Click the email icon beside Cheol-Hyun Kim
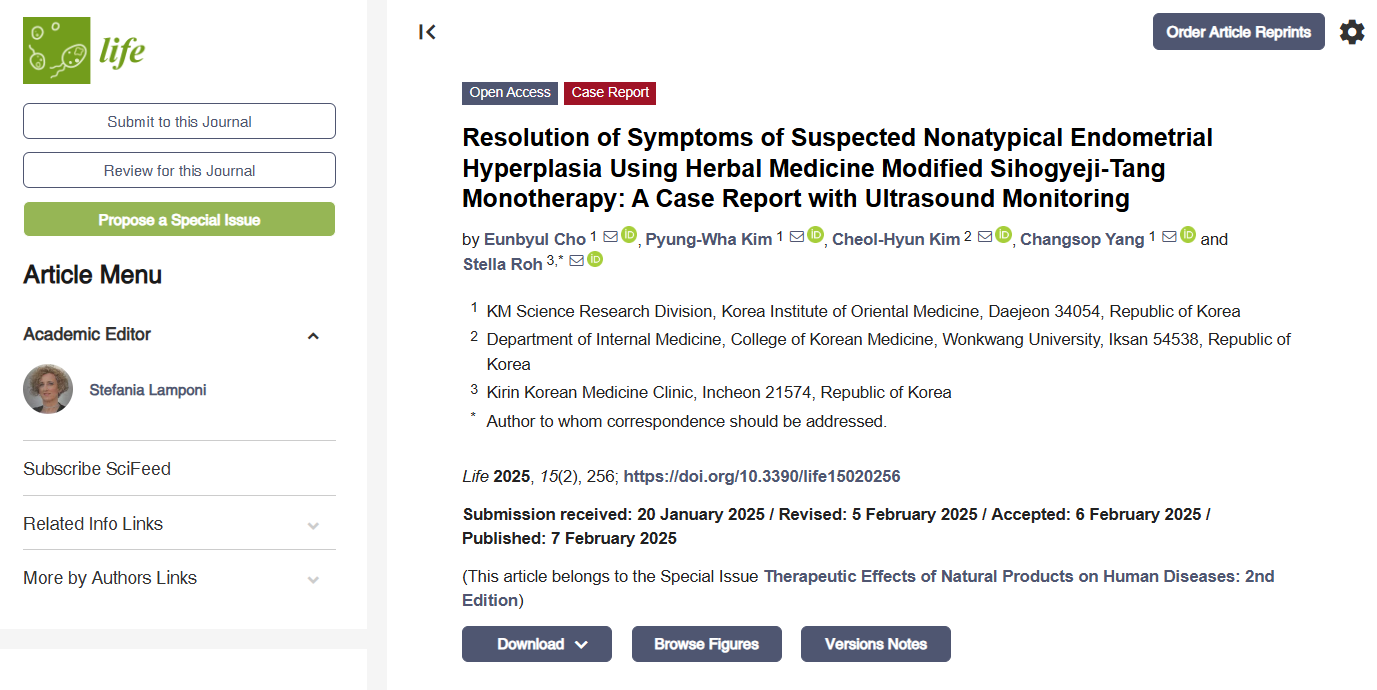This screenshot has height=690, width=1377. click(x=984, y=237)
